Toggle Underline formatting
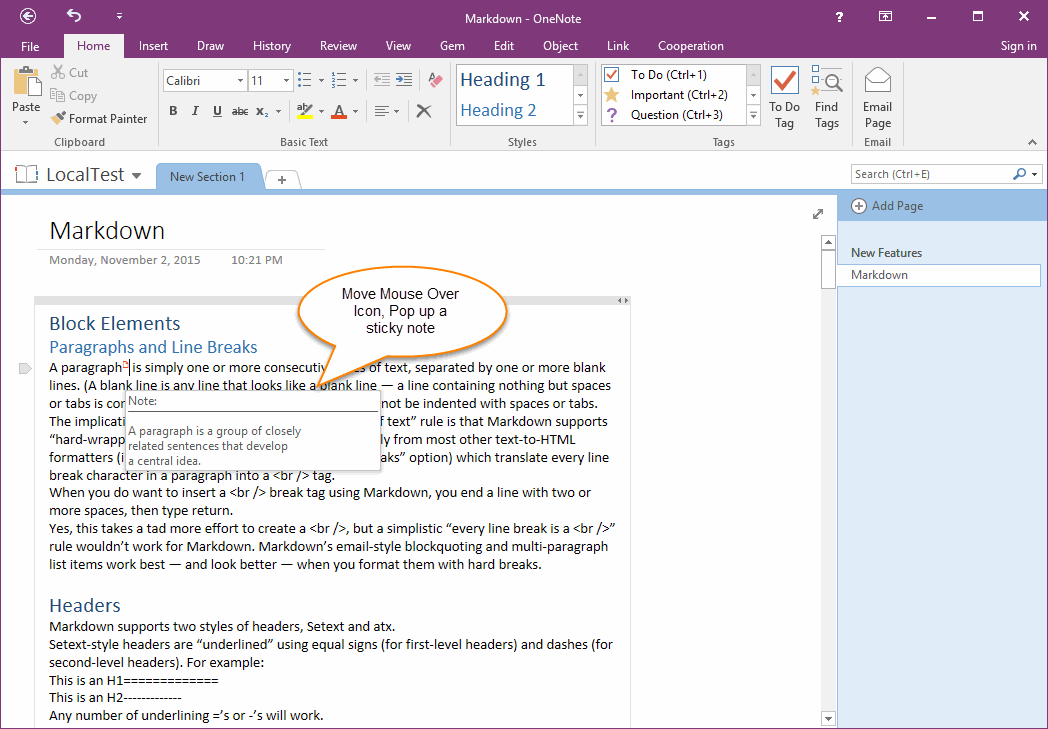Viewport: 1048px width, 729px height. pos(217,111)
